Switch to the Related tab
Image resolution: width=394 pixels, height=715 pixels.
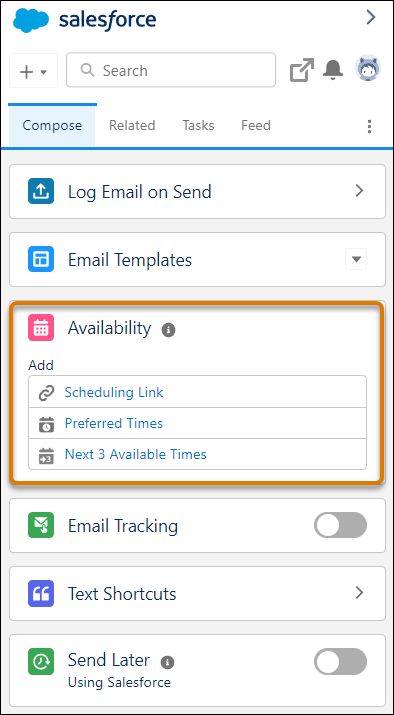tap(132, 125)
